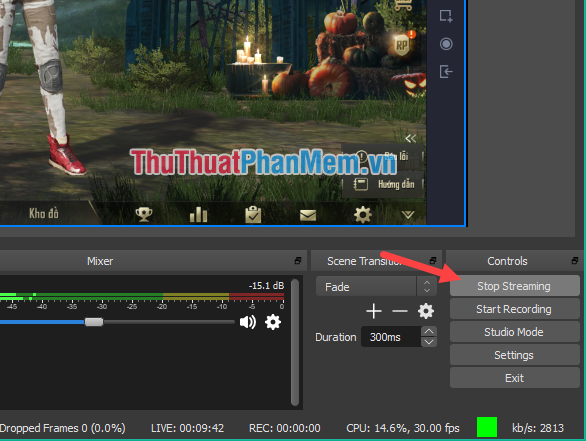The height and width of the screenshot is (441, 586).
Task: Click the Dropped Frames 0 (0.0%) text
Action: click(x=62, y=428)
